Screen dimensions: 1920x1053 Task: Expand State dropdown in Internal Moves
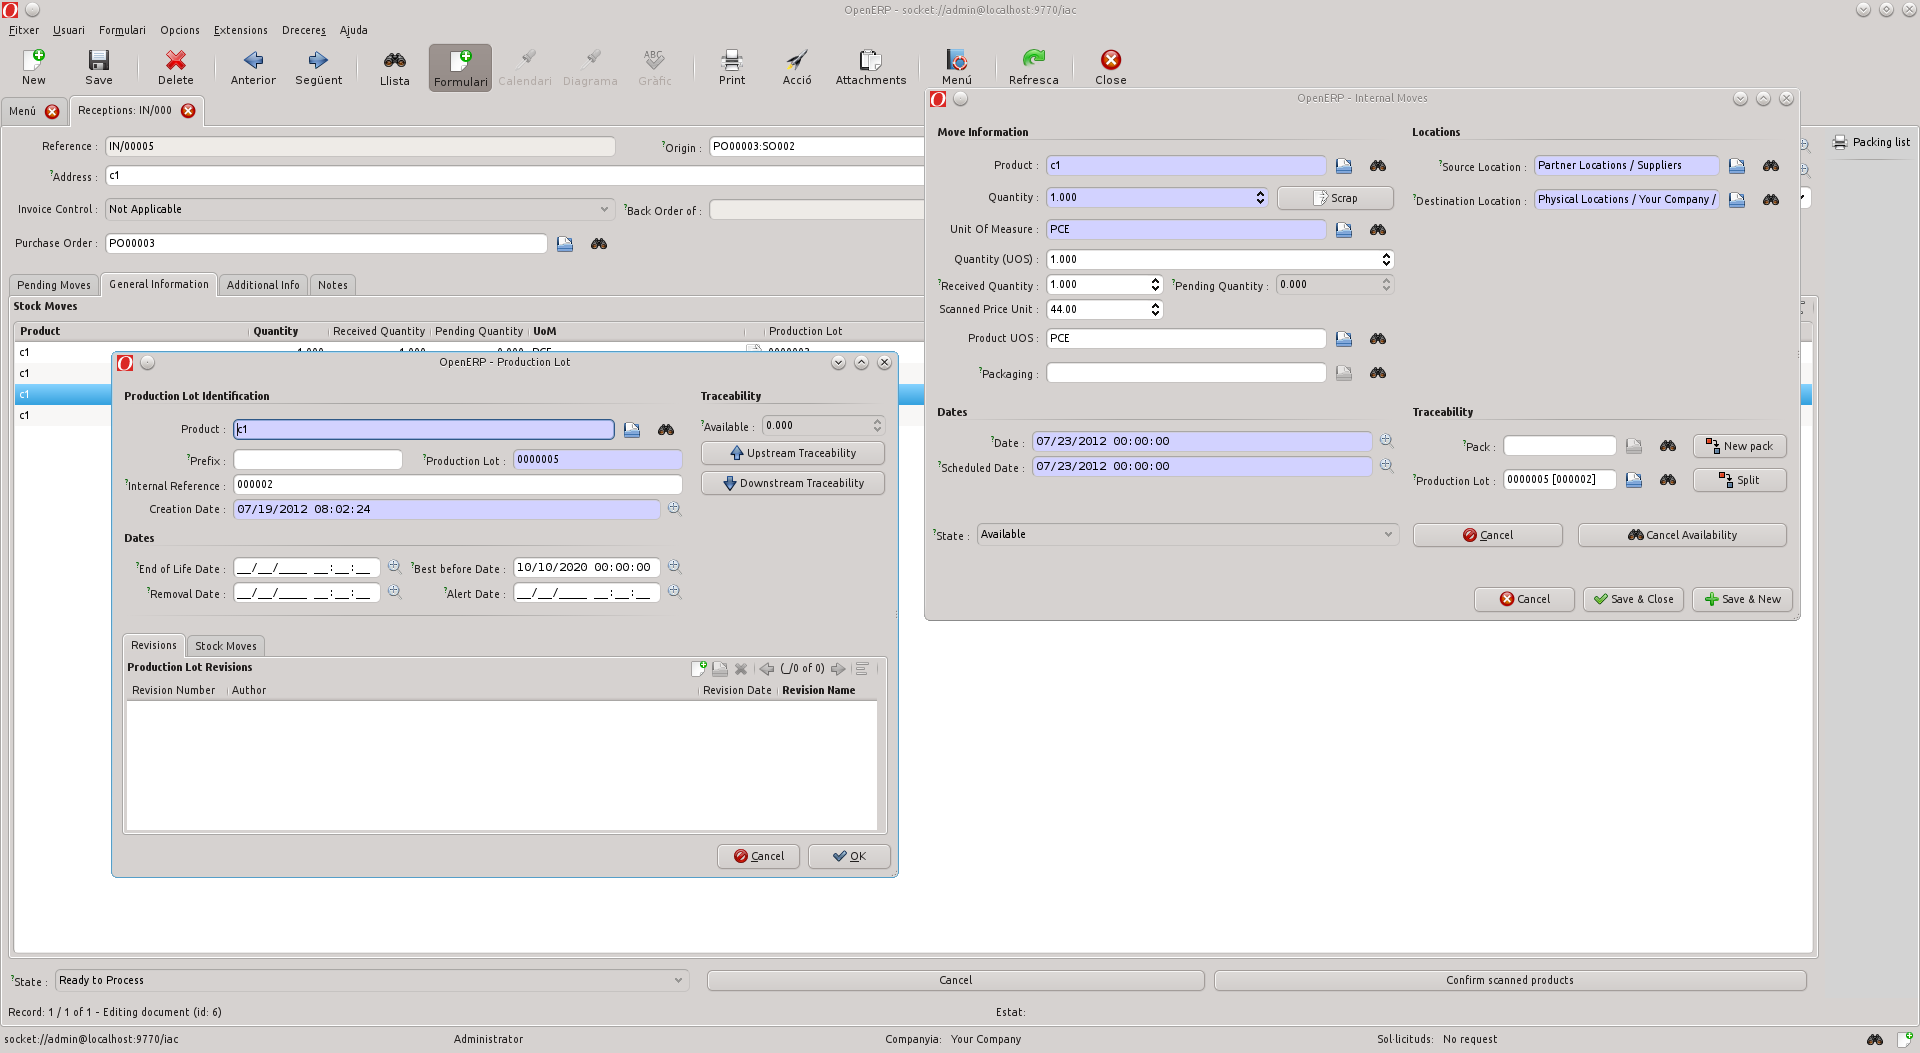point(1388,535)
